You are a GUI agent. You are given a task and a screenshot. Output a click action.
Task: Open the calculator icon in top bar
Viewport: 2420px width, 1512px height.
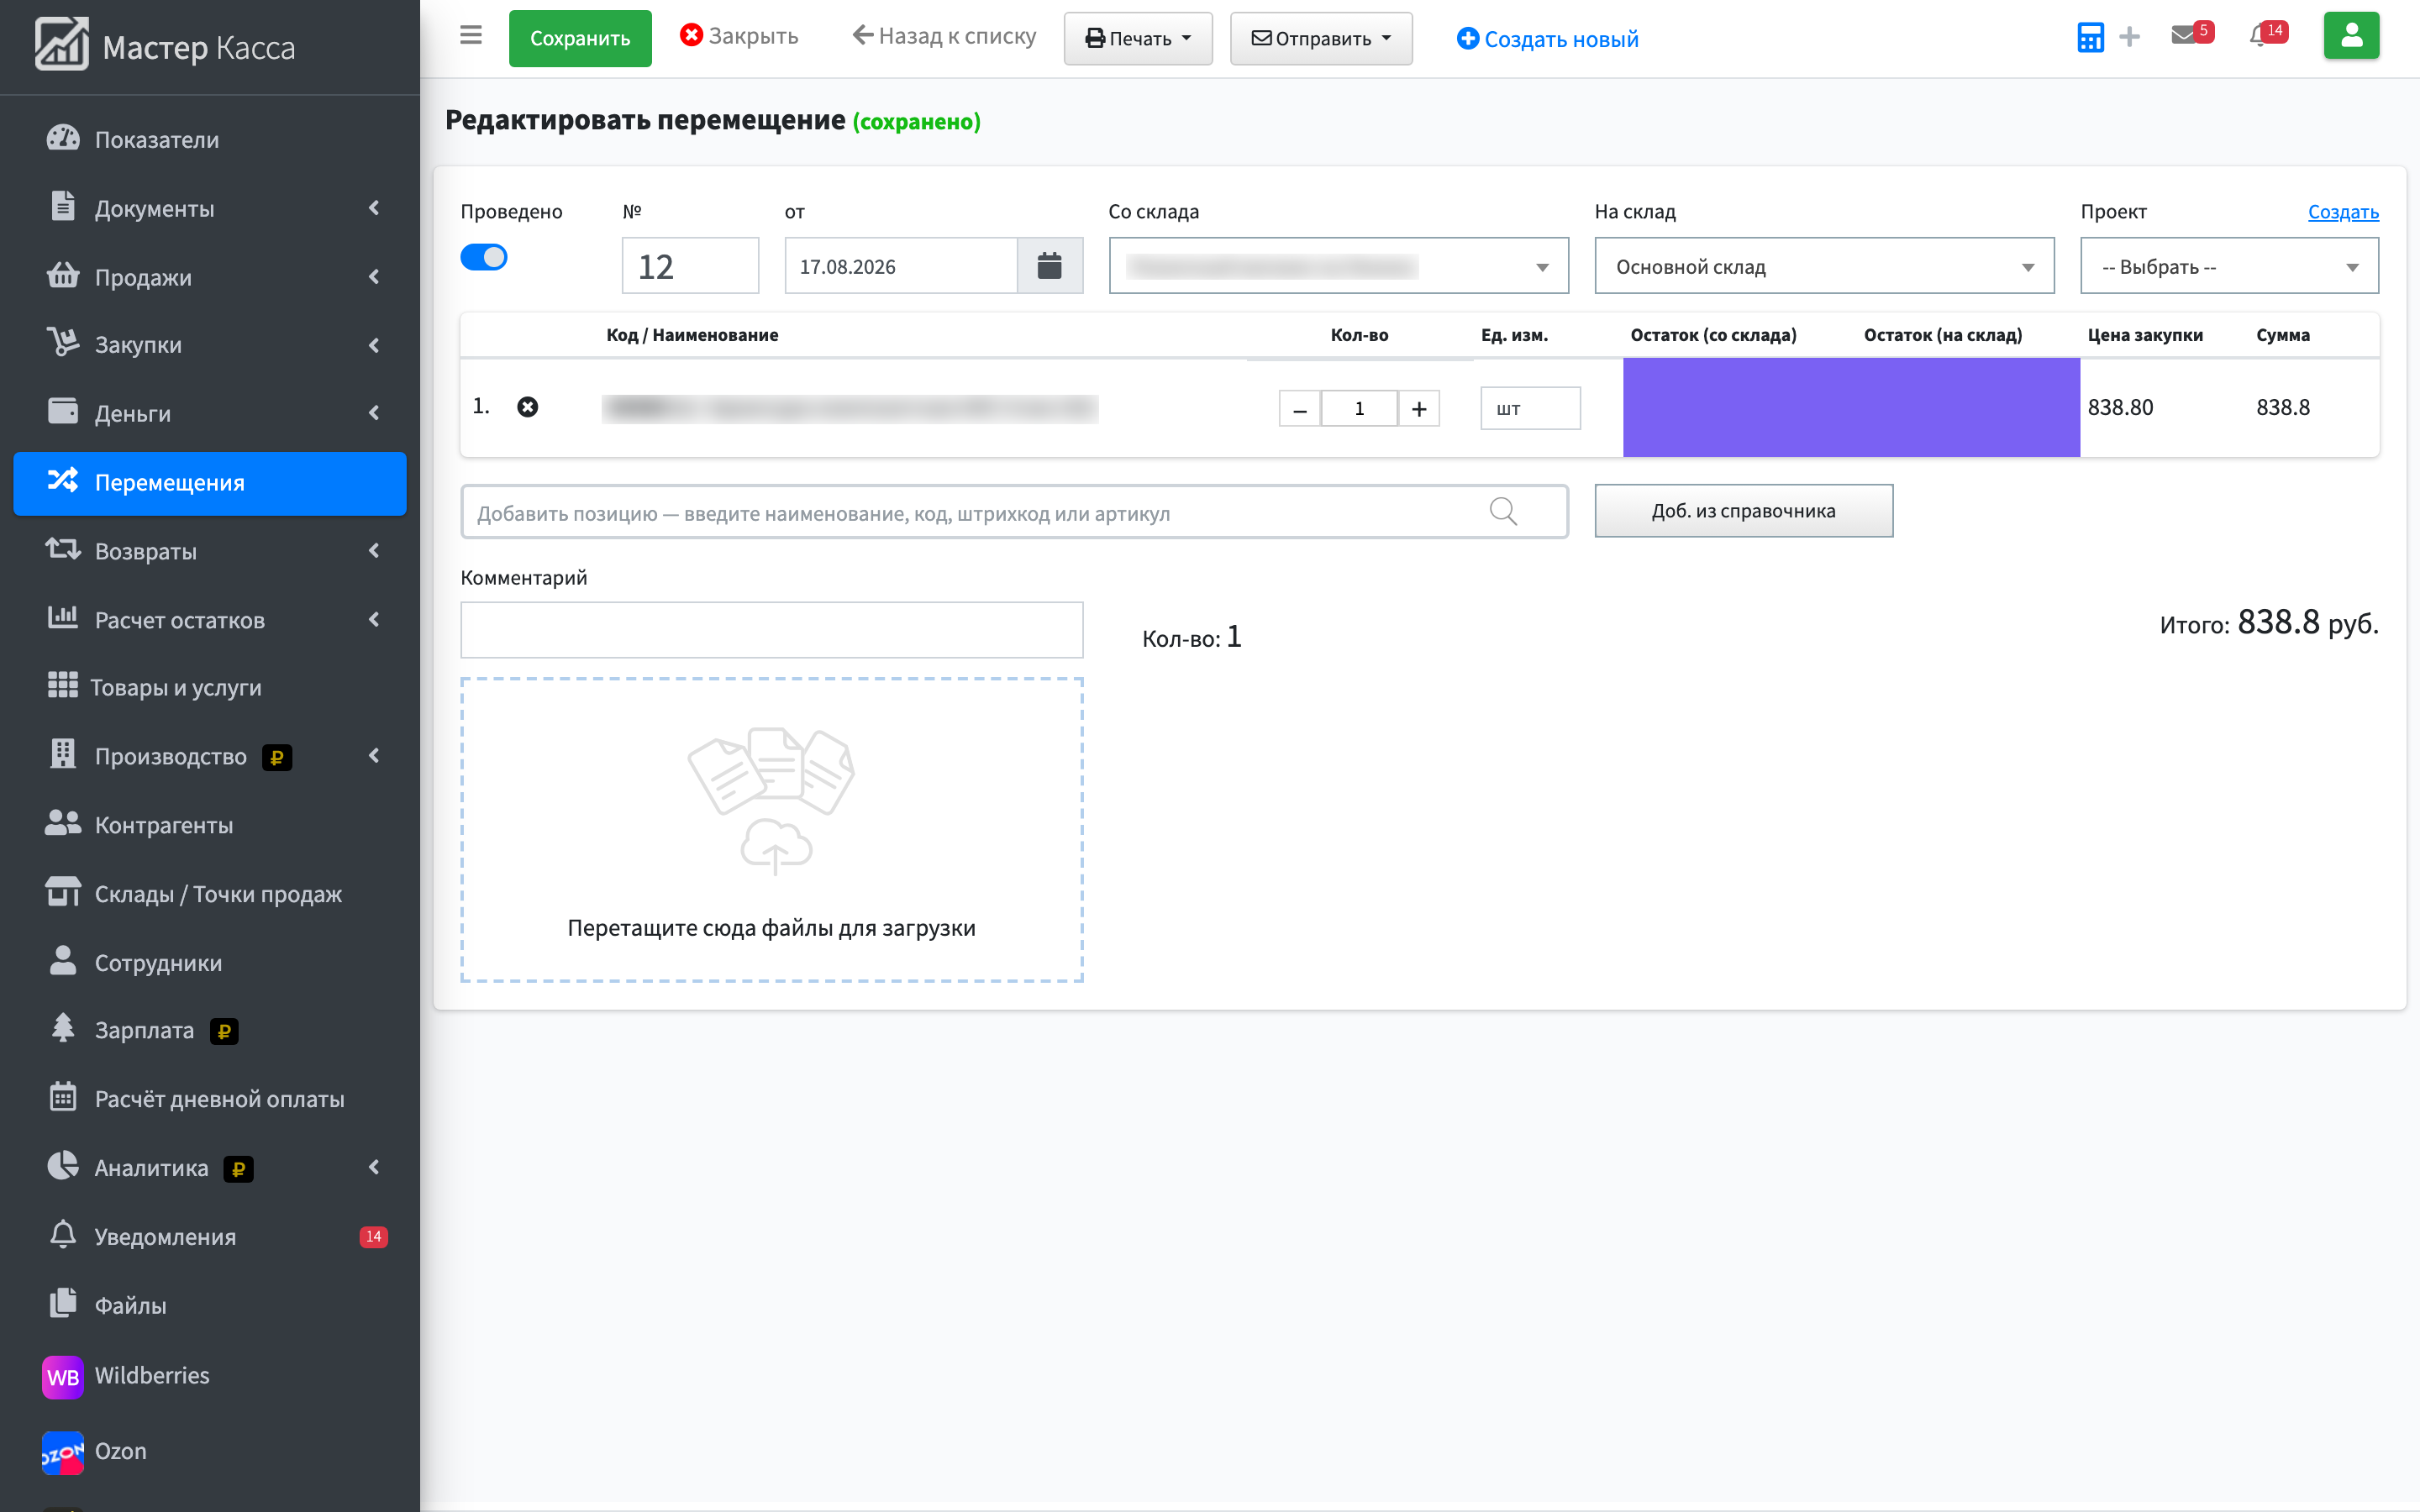2089,37
